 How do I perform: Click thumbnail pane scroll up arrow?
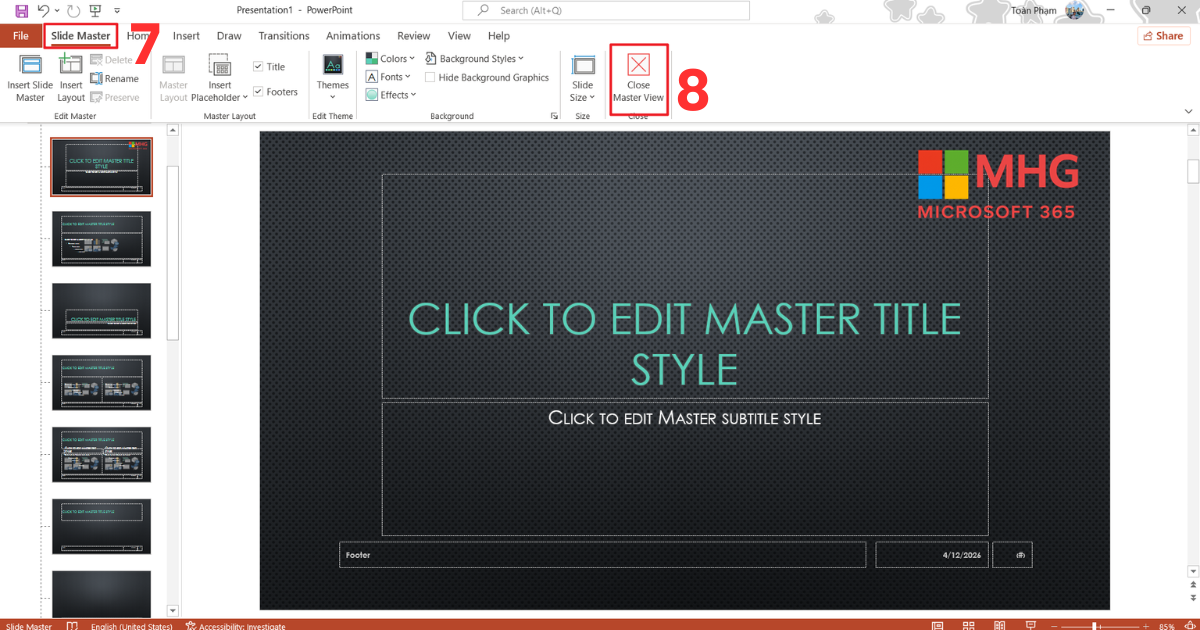[173, 130]
